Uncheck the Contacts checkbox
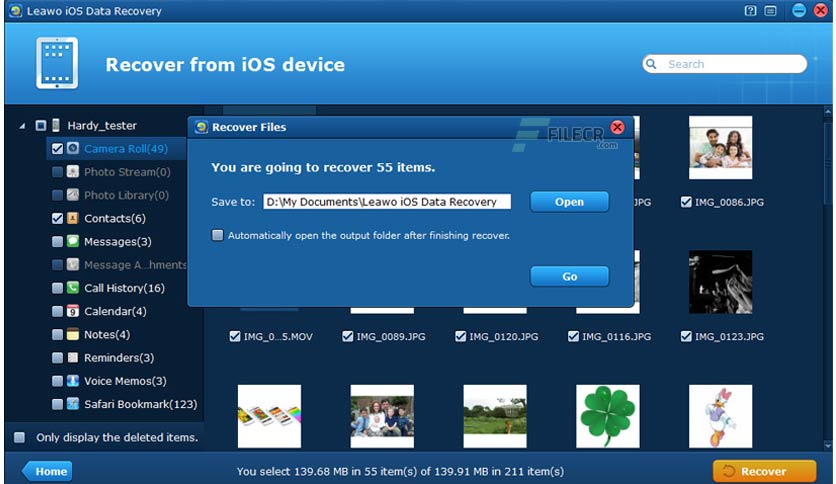Image resolution: width=836 pixels, height=484 pixels. point(58,218)
